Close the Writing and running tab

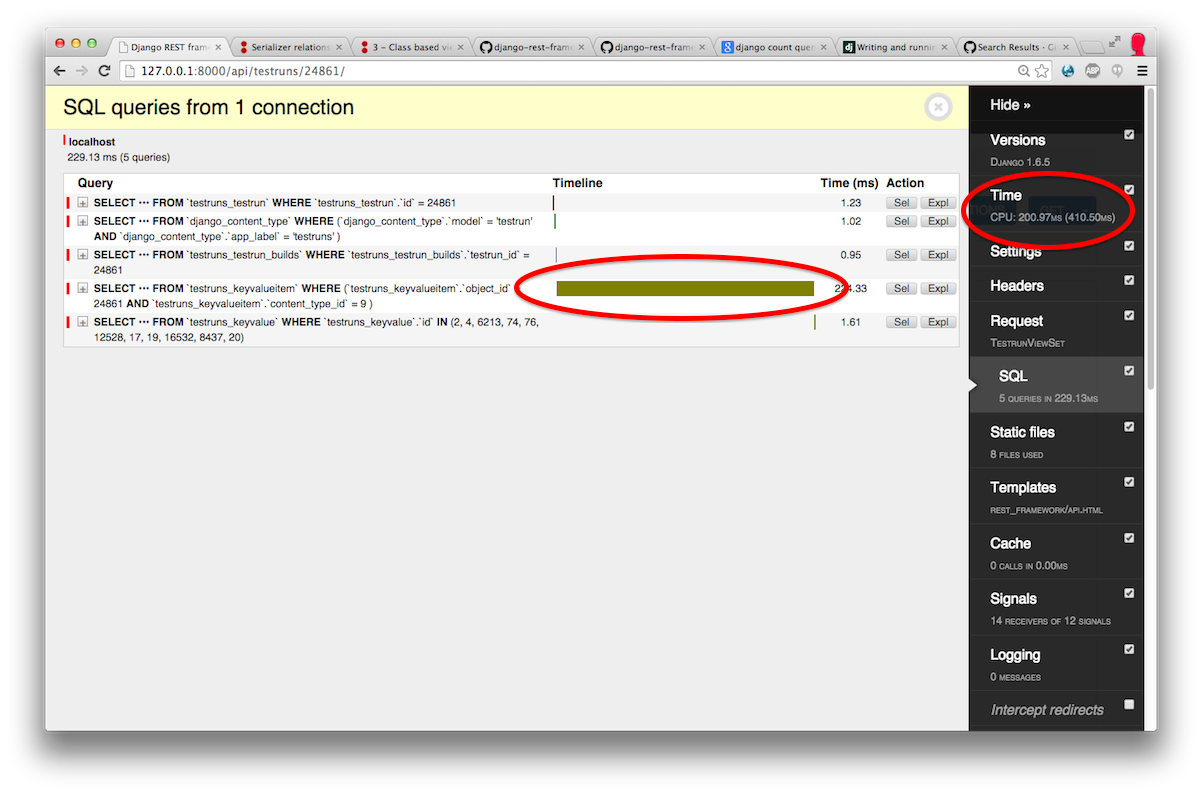coord(944,47)
